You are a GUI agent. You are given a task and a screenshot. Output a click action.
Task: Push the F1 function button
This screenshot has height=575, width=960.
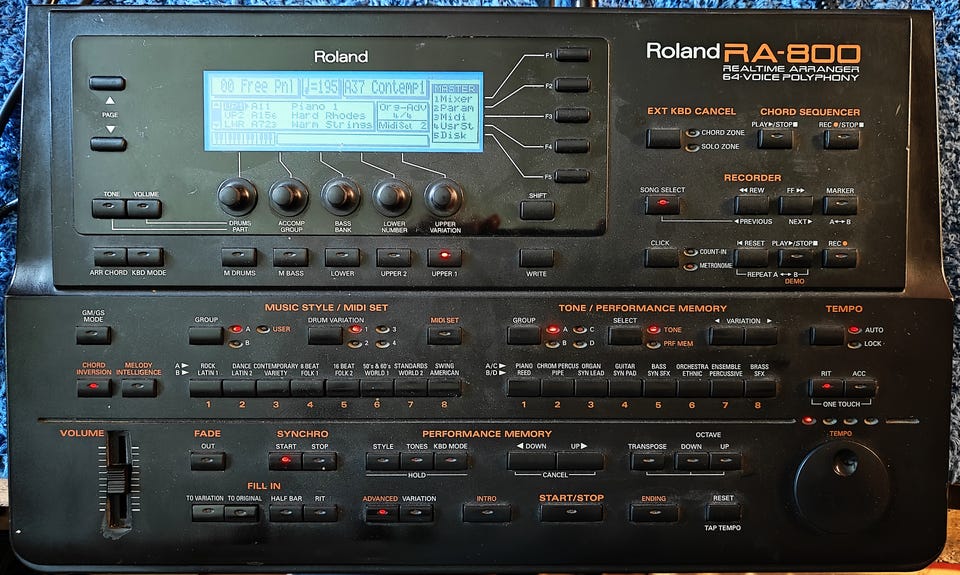(x=573, y=54)
